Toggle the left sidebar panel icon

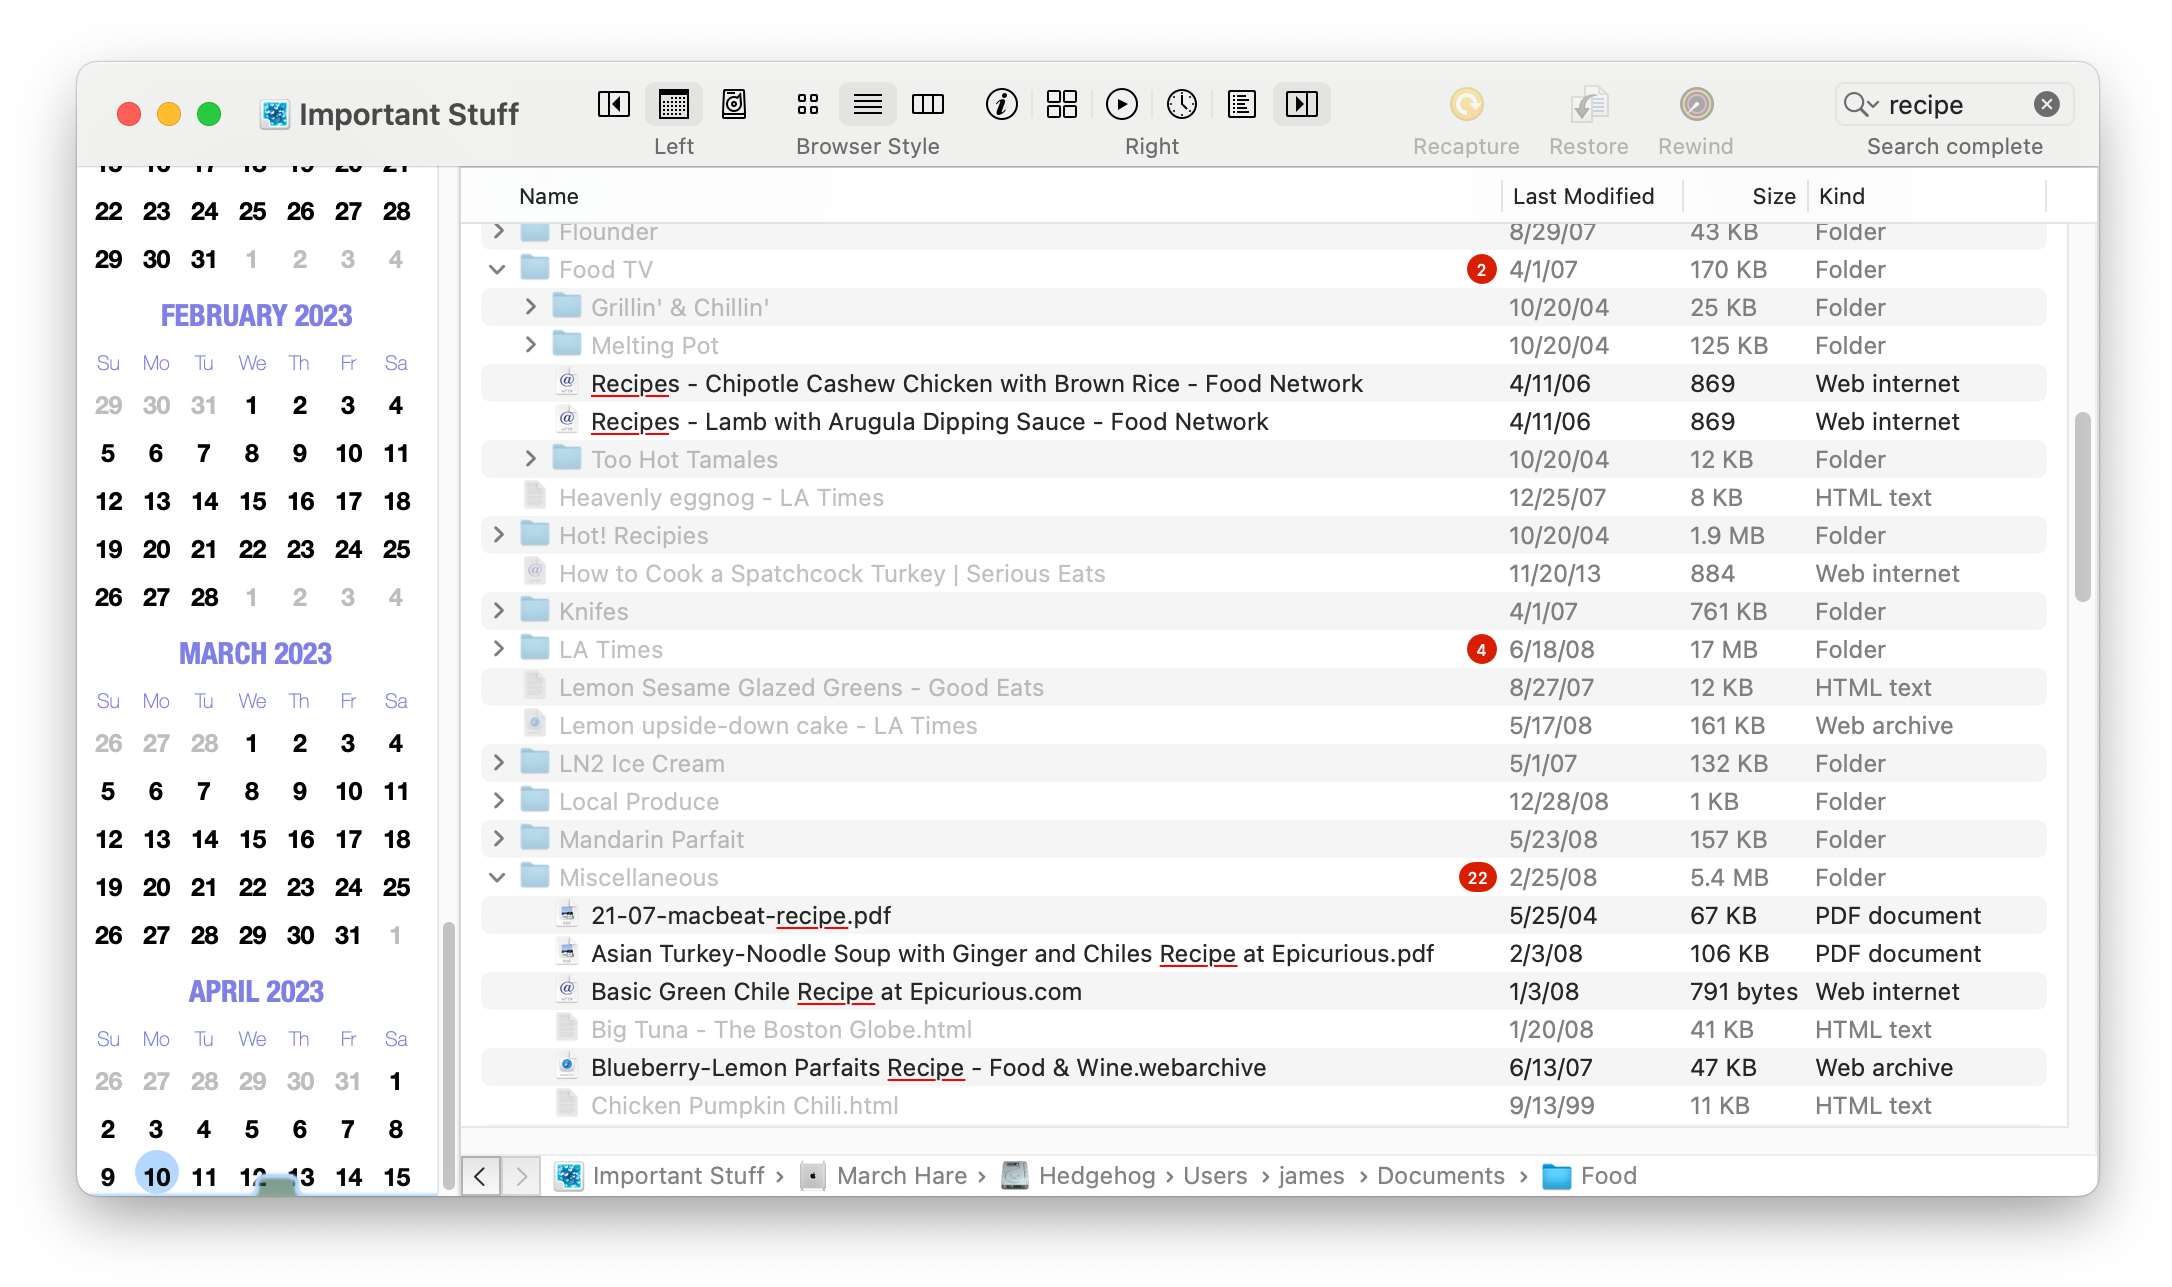(x=613, y=104)
